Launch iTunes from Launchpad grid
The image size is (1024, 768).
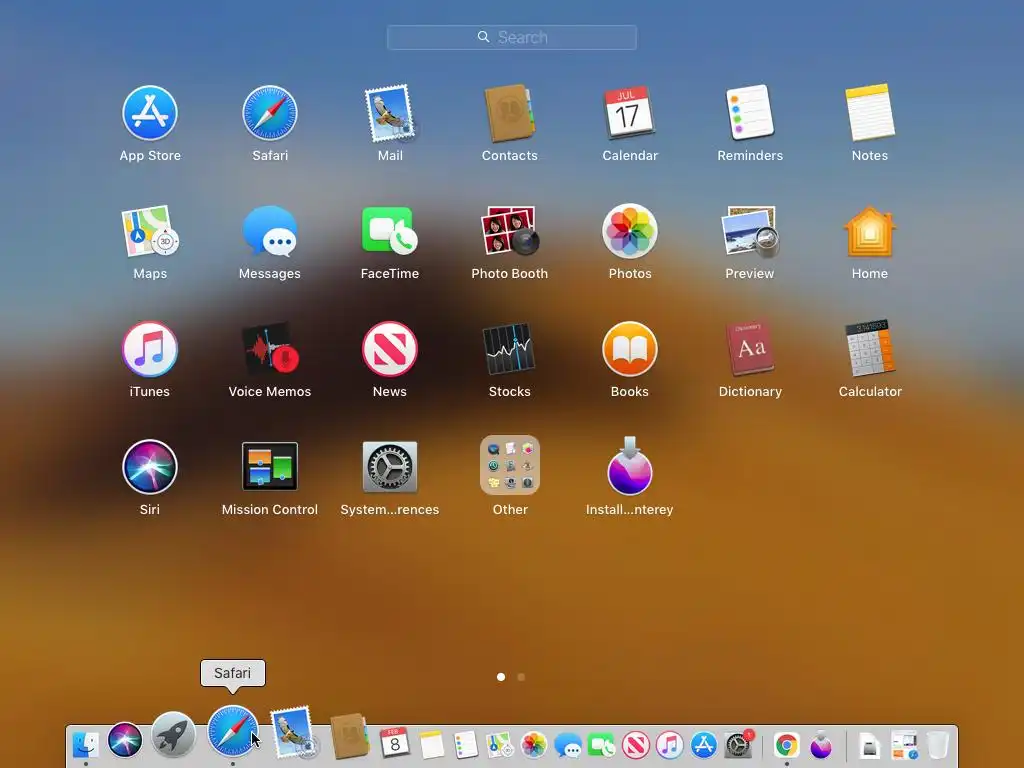150,349
